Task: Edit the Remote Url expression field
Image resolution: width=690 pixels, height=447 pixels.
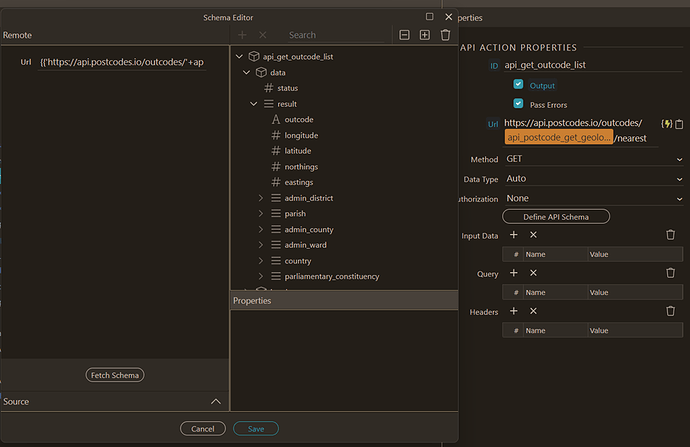Action: pos(122,62)
